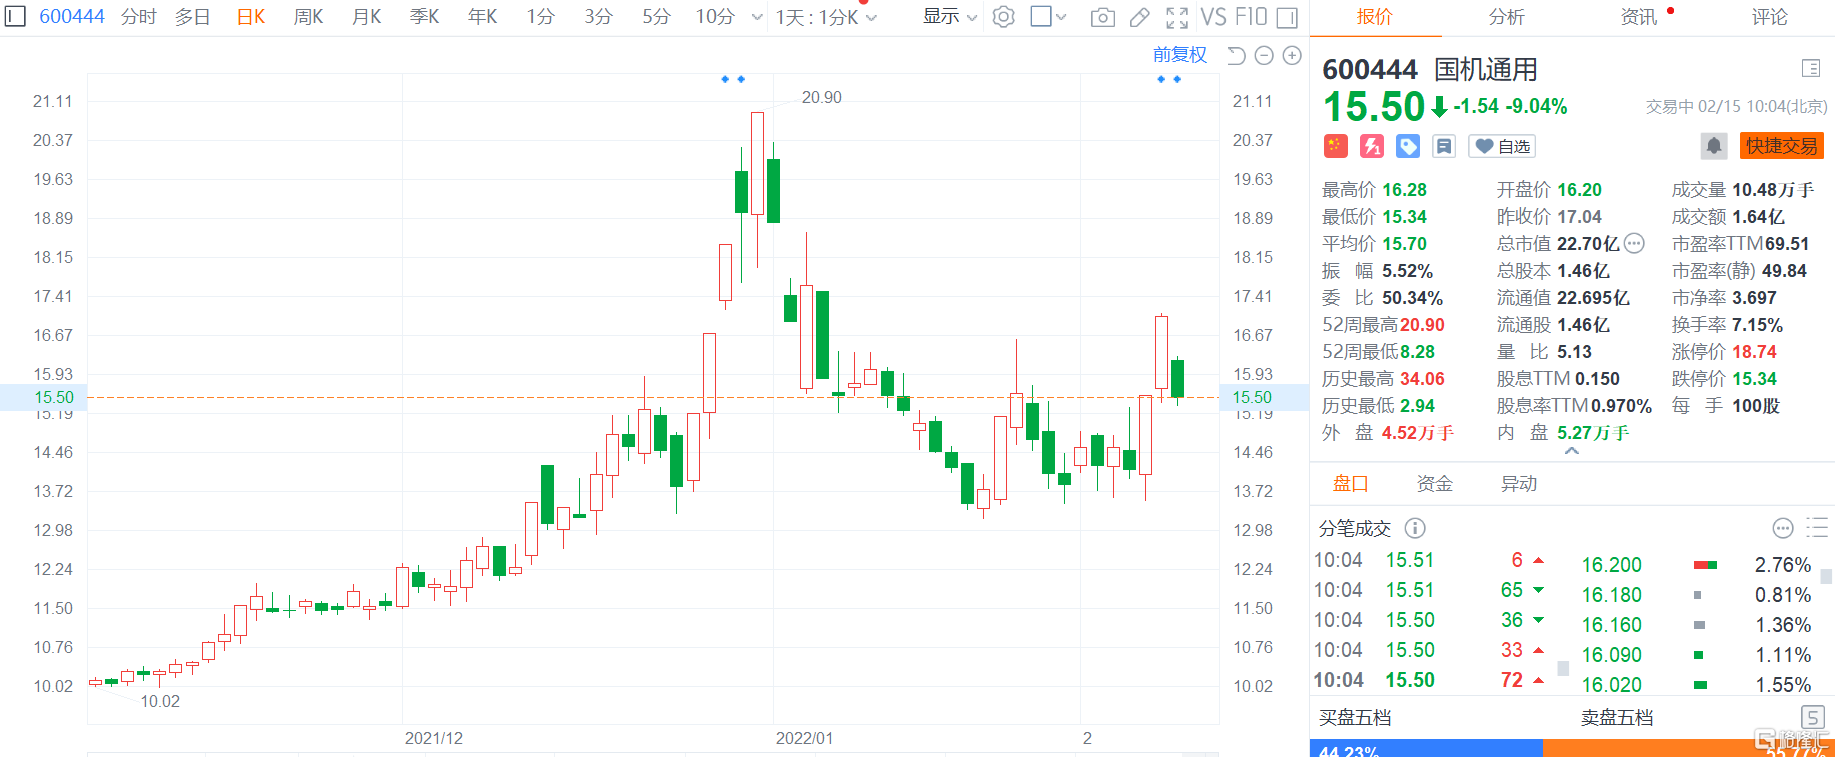Toggle the right sidebar panel icon
Viewport: 1836px width, 757px height.
(1288, 17)
